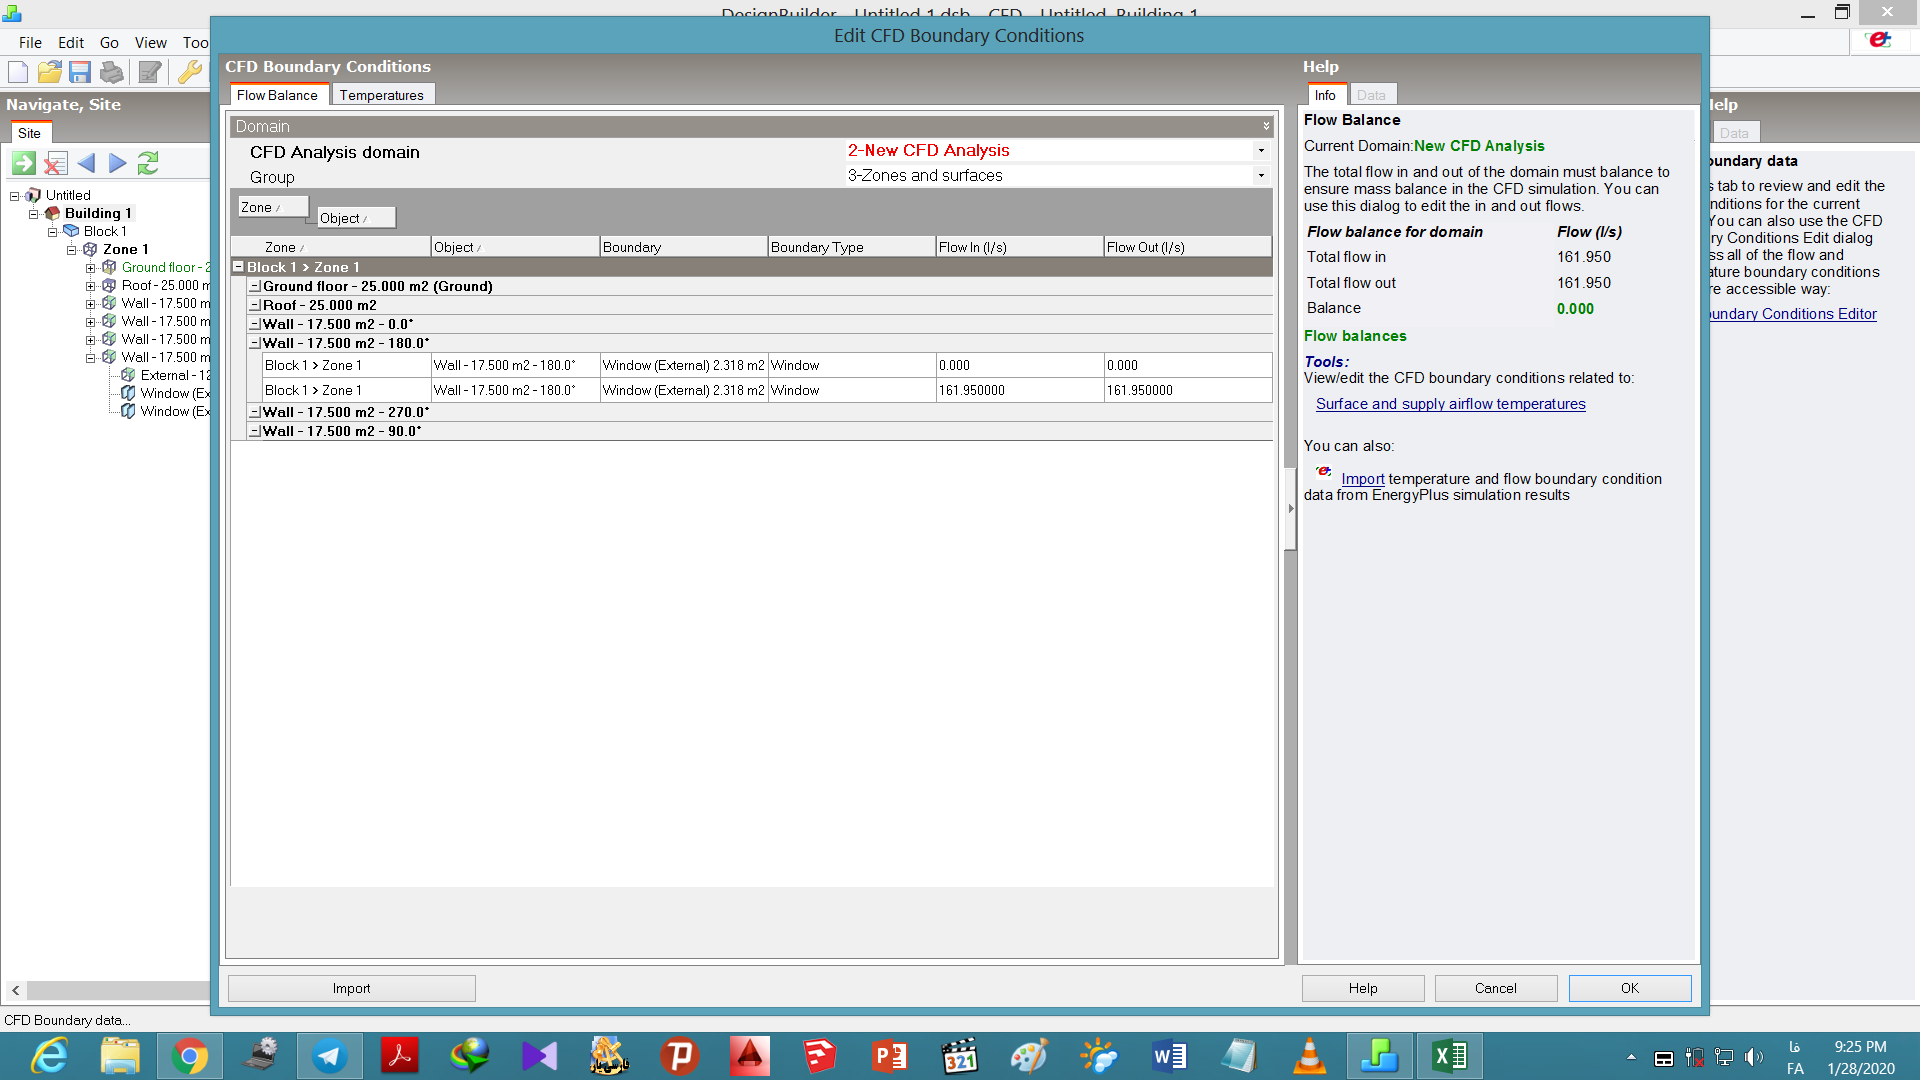Click the Help panel collapse splitter arrow
Image resolution: width=1920 pixels, height=1080 pixels.
pyautogui.click(x=1290, y=509)
